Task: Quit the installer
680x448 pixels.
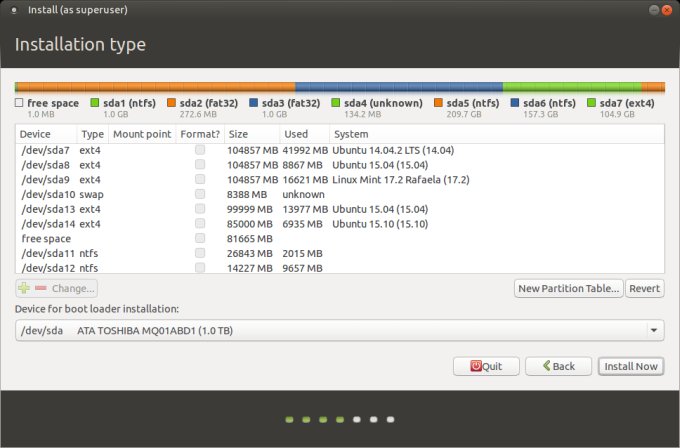Action: click(x=486, y=366)
